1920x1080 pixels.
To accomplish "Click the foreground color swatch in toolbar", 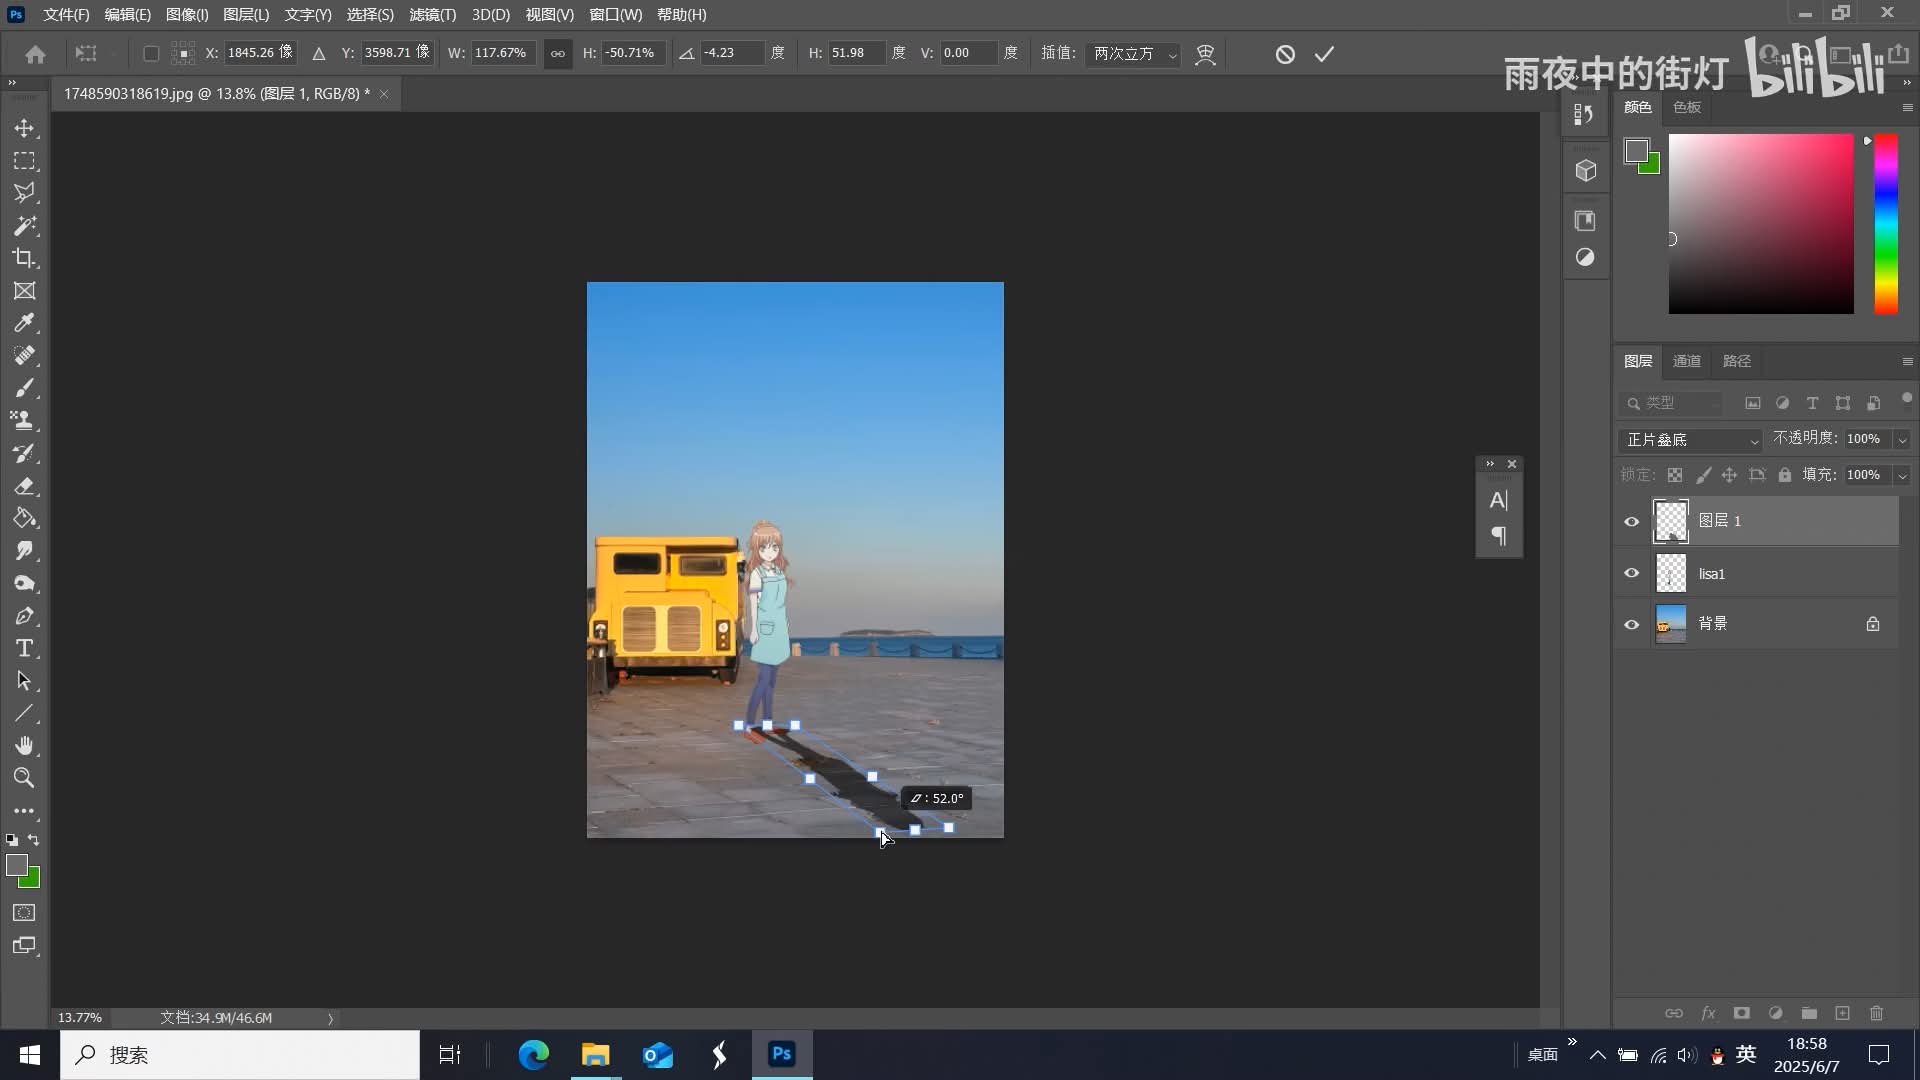I will [17, 866].
